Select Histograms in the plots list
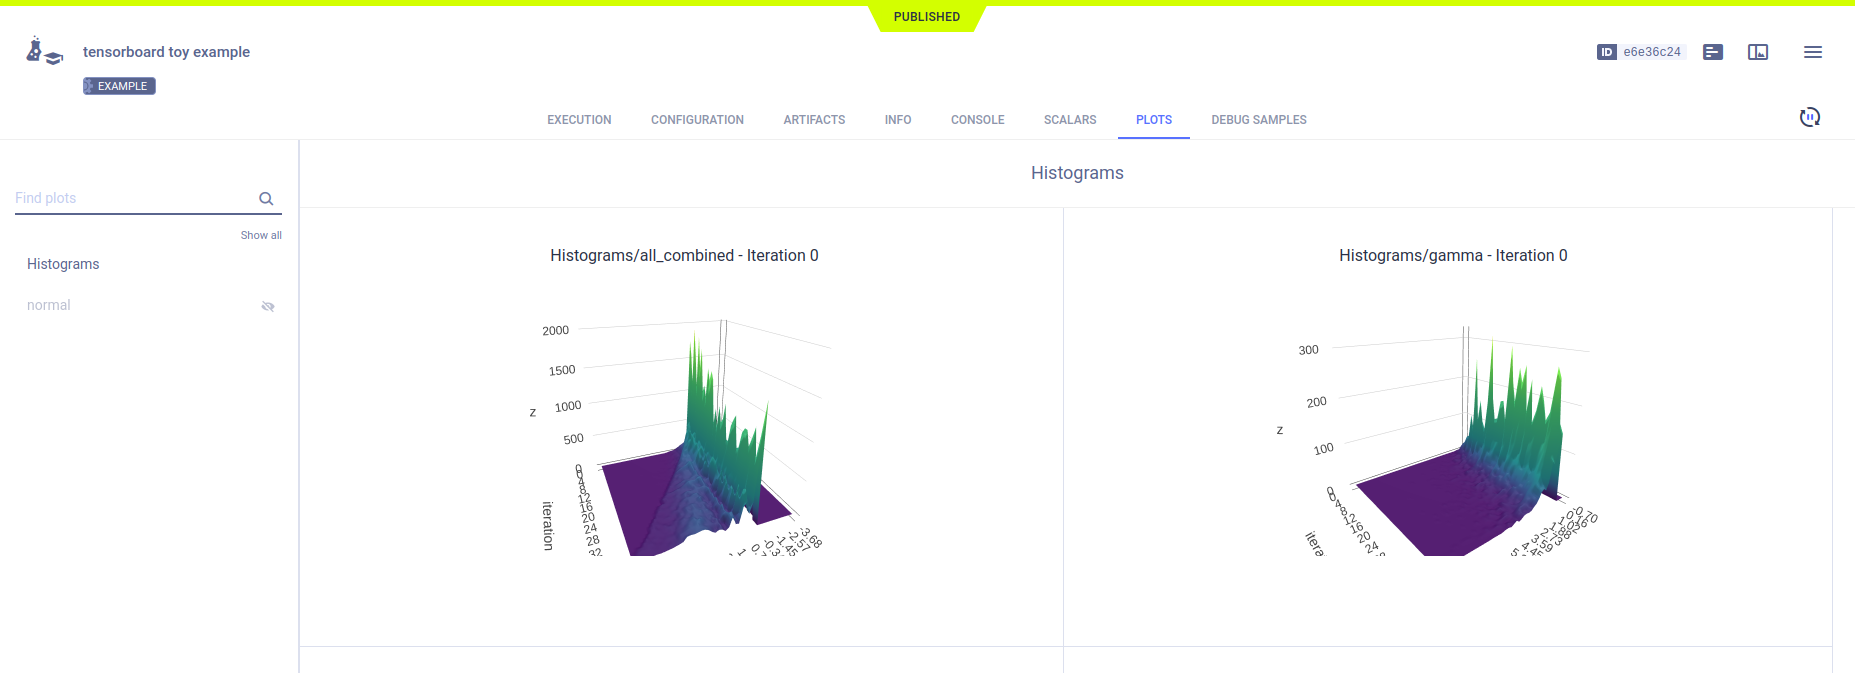This screenshot has height=673, width=1855. pyautogui.click(x=63, y=264)
